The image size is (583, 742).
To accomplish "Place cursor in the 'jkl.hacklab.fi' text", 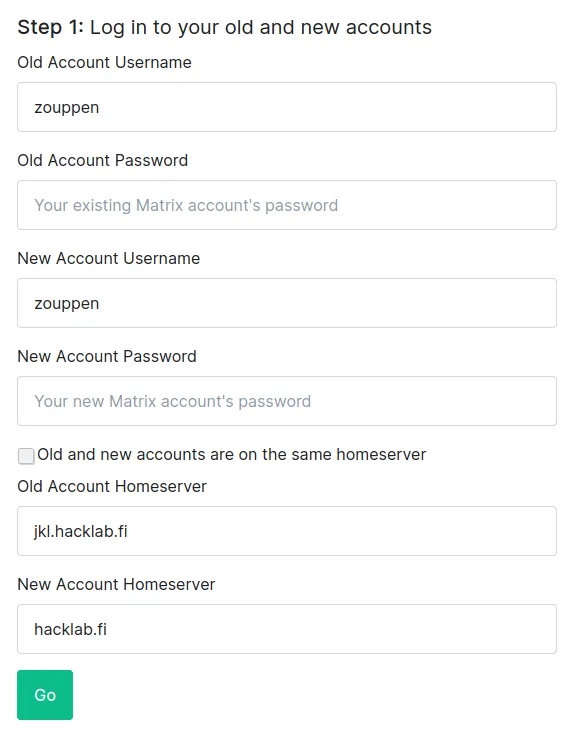I will pos(81,531).
